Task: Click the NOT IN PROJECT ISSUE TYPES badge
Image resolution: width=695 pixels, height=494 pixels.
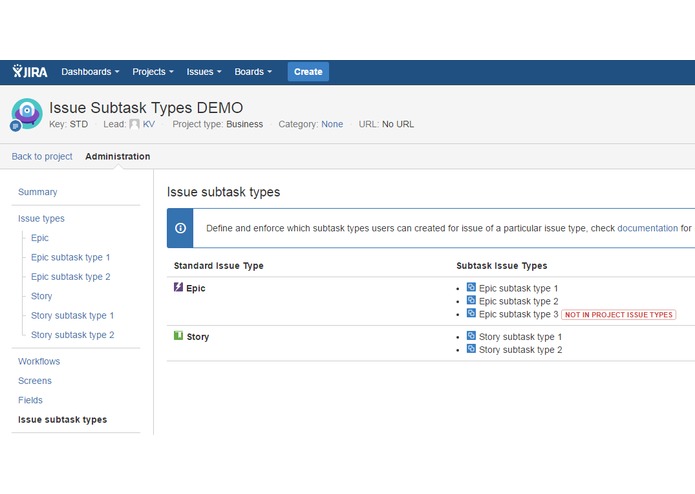Action: (619, 315)
